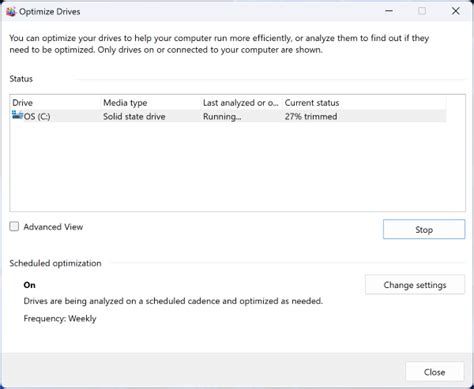Click the Solid state drive media type cell
The image size is (474, 389).
click(134, 117)
